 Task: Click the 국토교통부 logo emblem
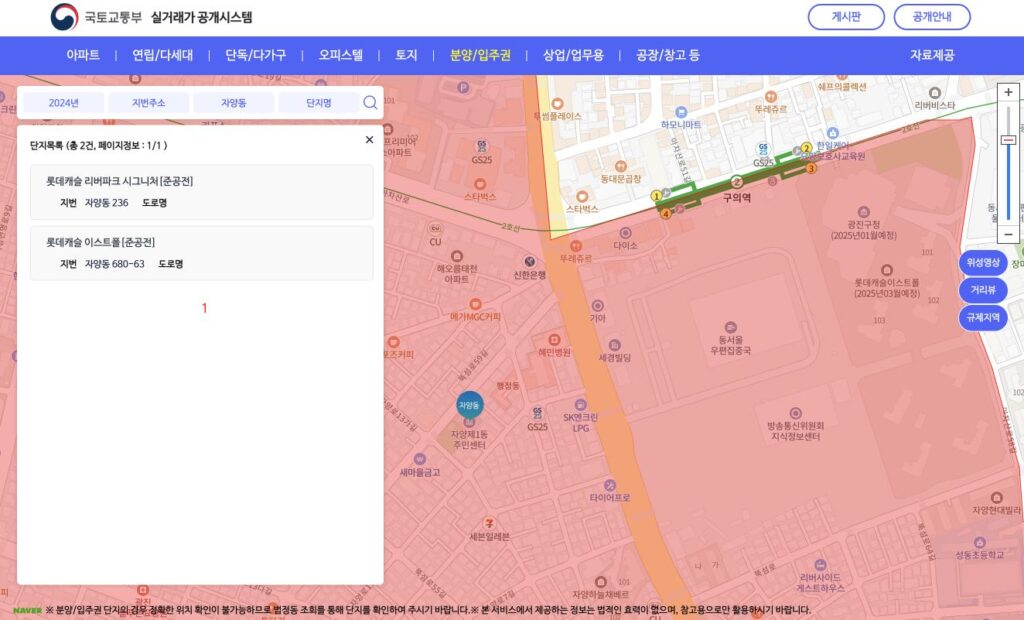pos(64,17)
